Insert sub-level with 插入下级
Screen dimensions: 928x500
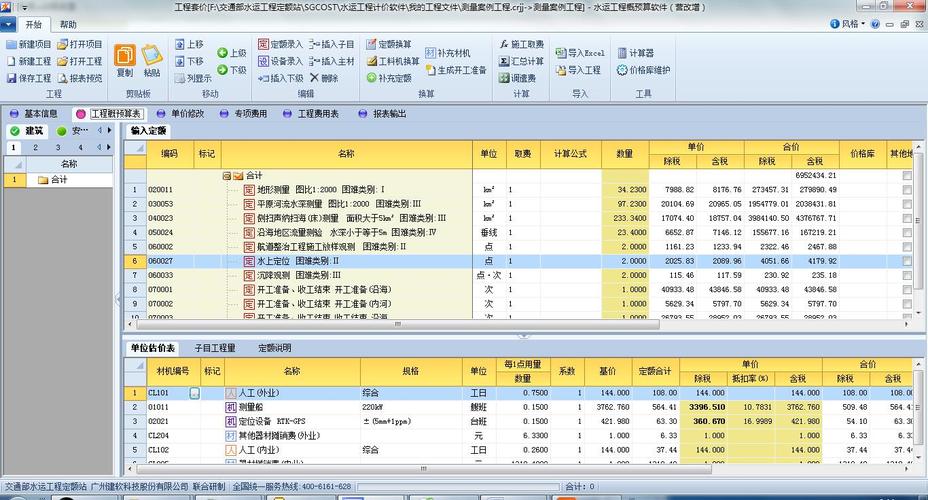(x=263, y=78)
